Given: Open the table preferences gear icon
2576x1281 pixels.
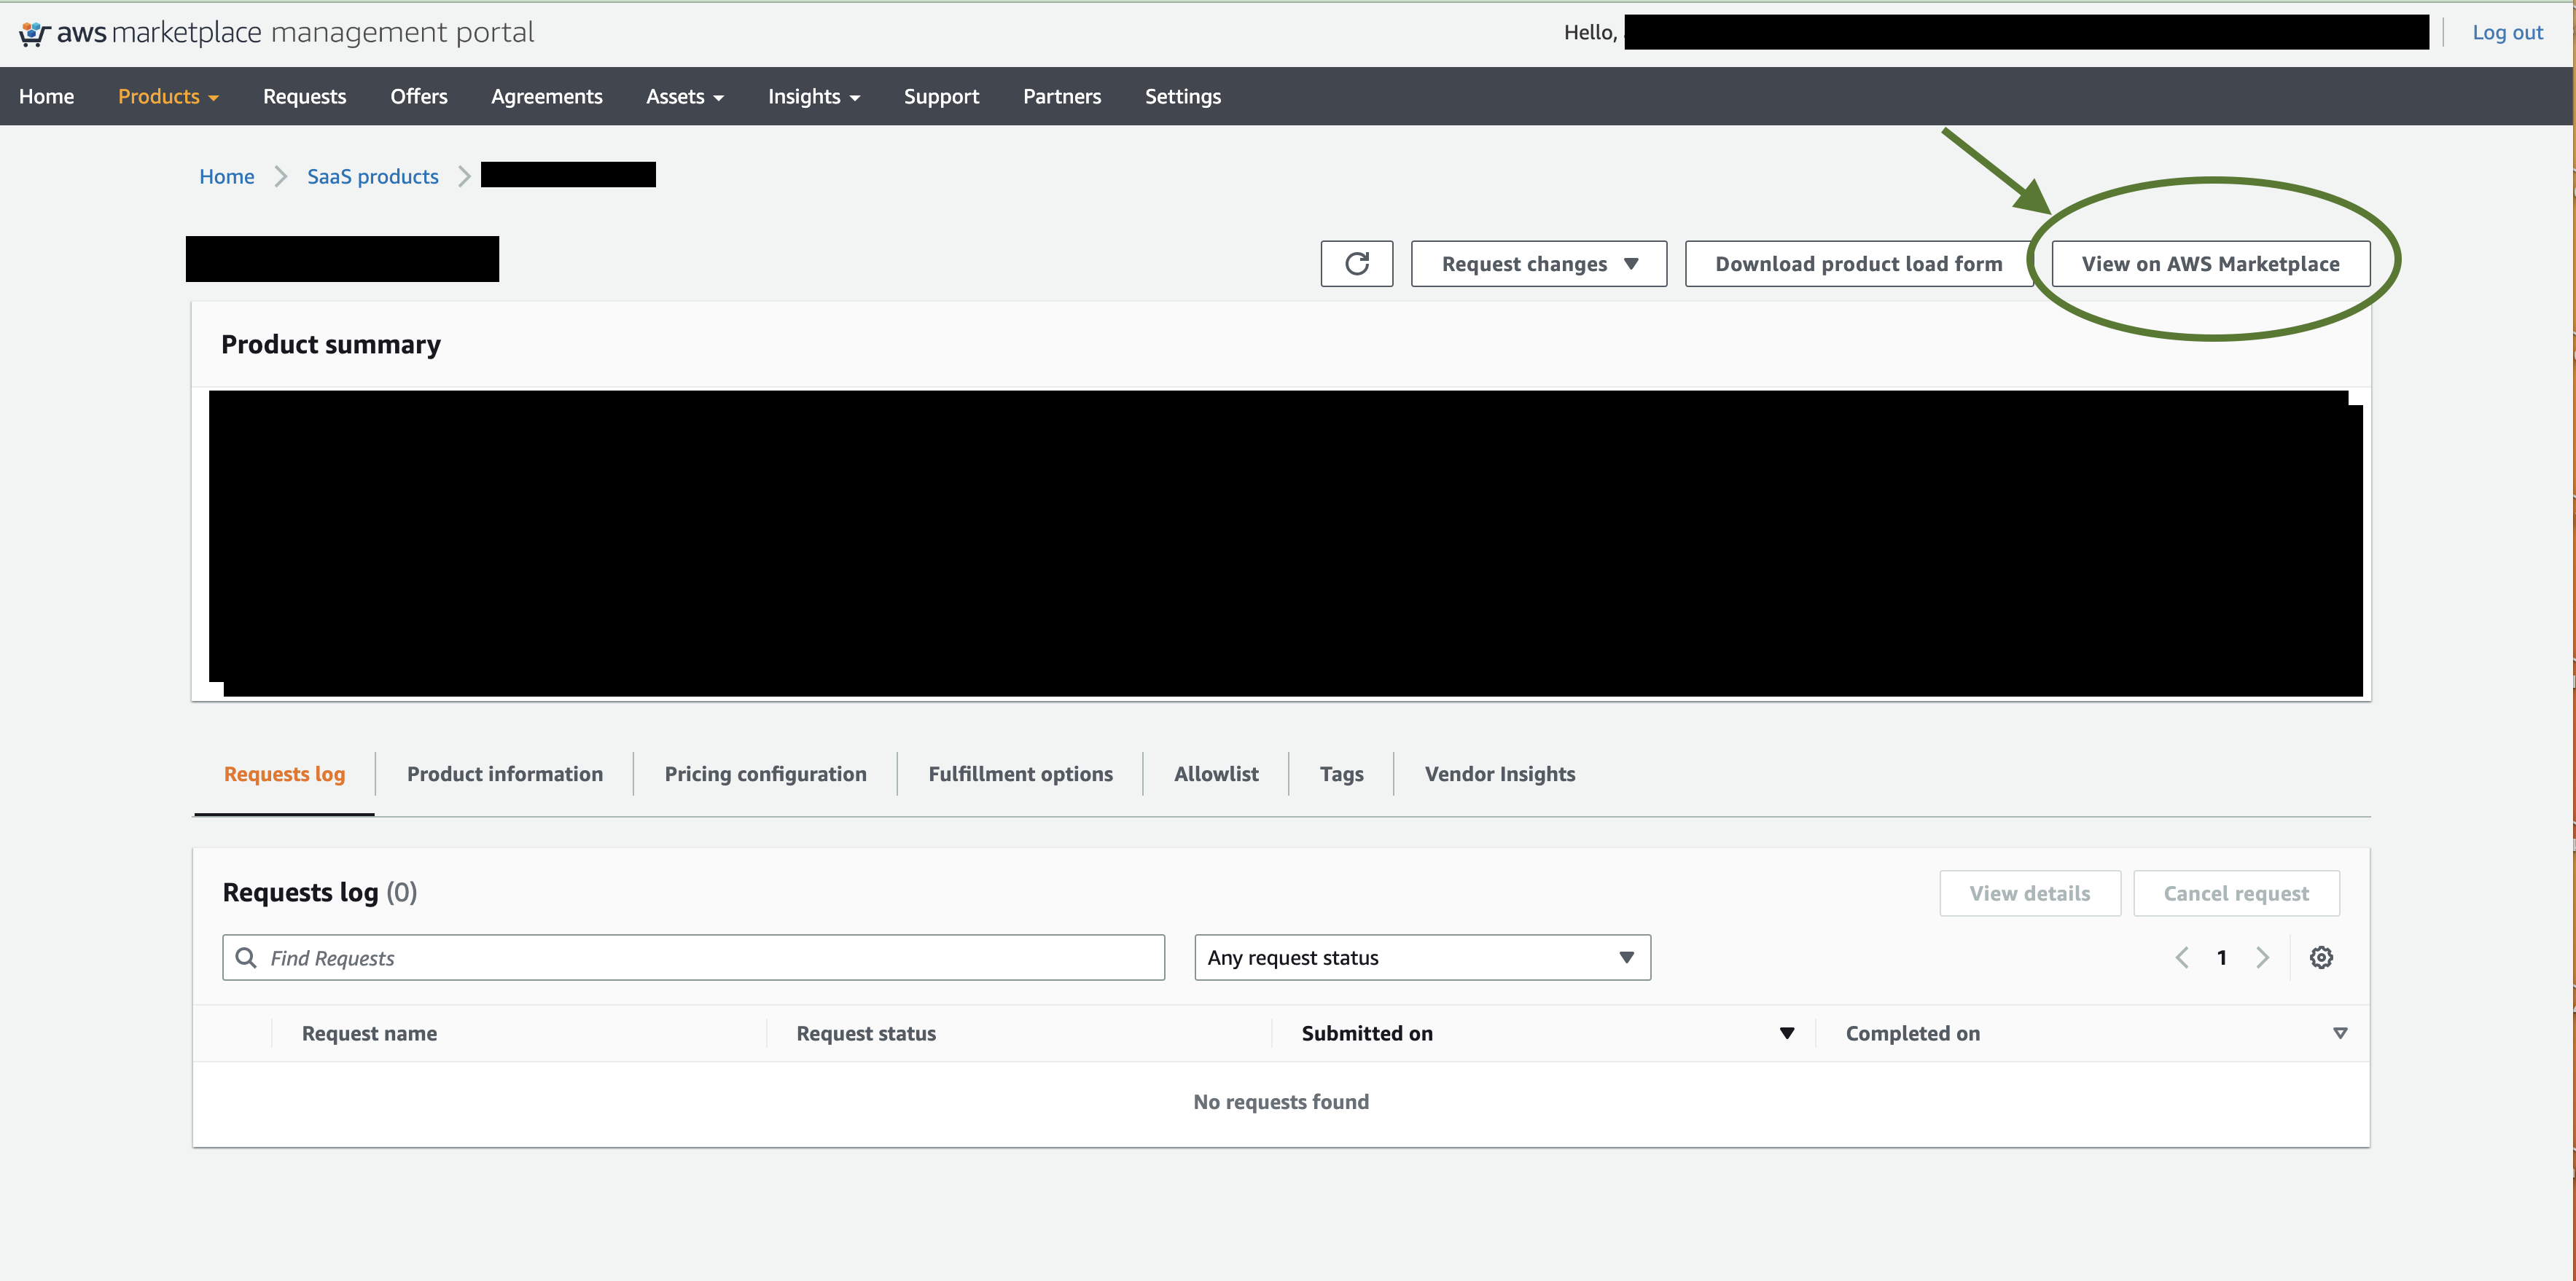Looking at the screenshot, I should coord(2321,957).
